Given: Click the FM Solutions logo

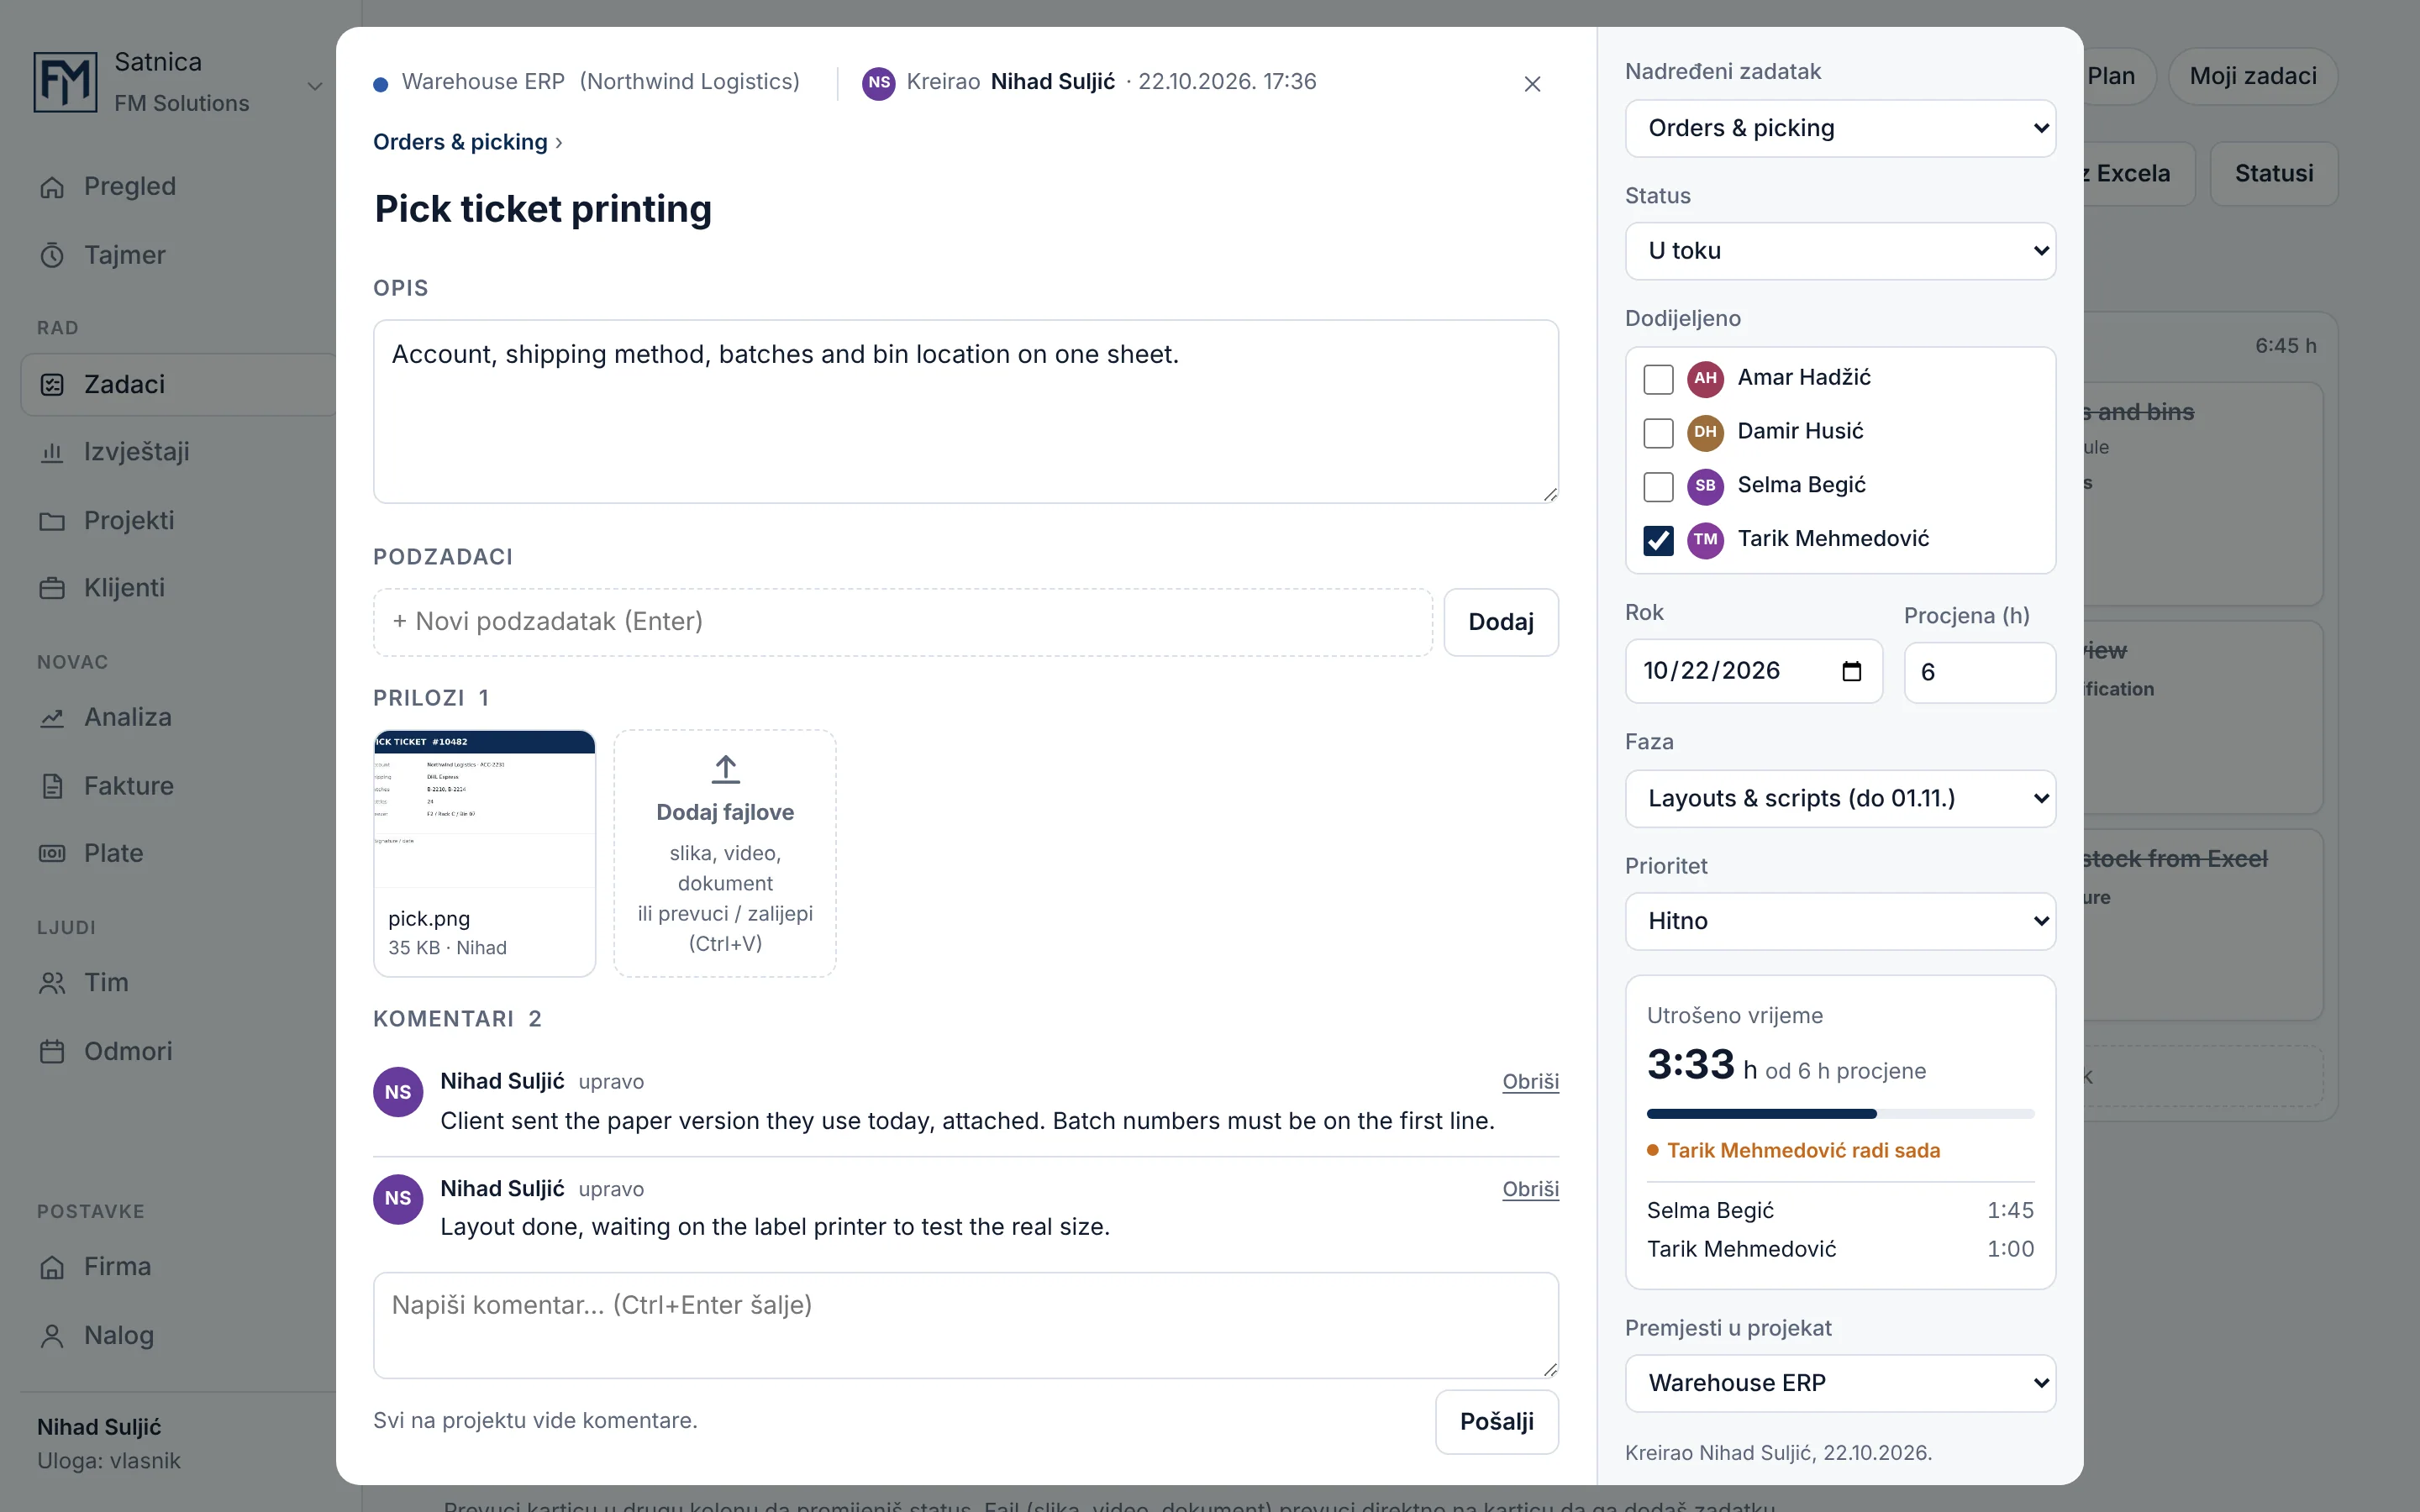Looking at the screenshot, I should coord(65,82).
